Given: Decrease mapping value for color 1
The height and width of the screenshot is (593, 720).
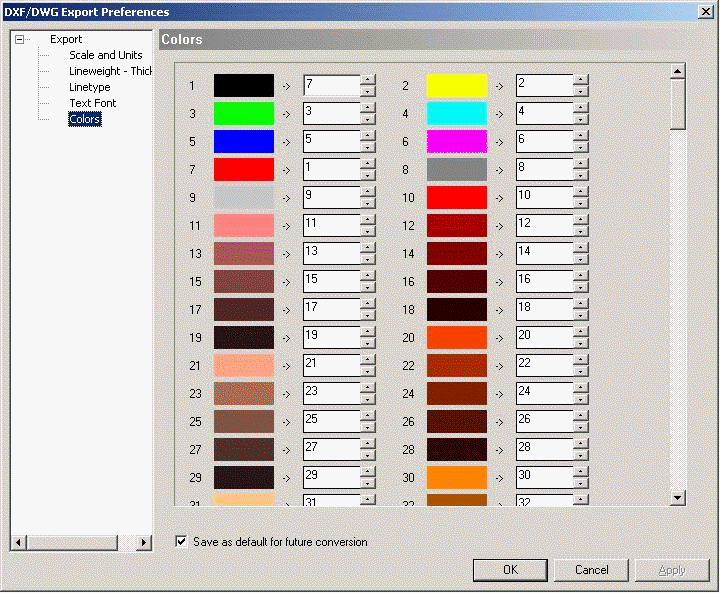Looking at the screenshot, I should tap(367, 91).
